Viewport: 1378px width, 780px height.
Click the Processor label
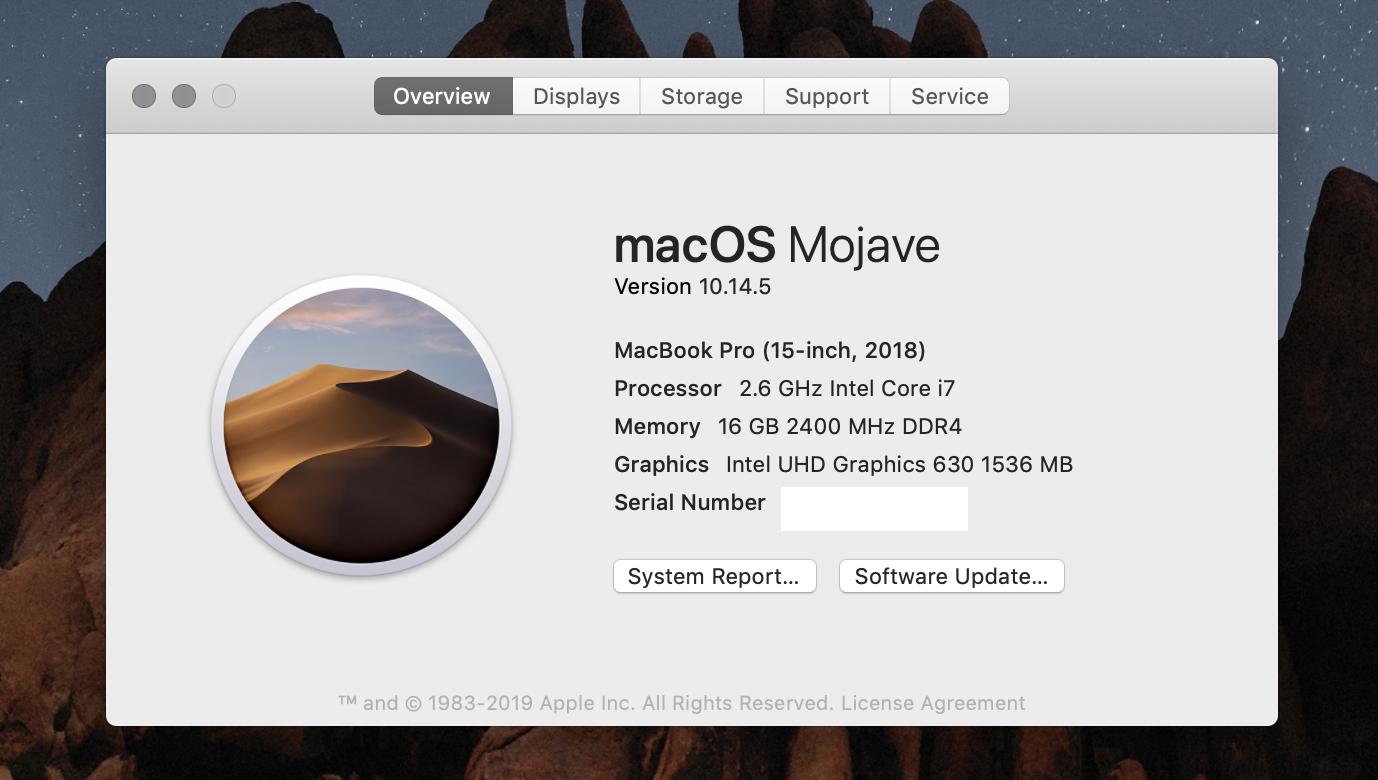(668, 388)
